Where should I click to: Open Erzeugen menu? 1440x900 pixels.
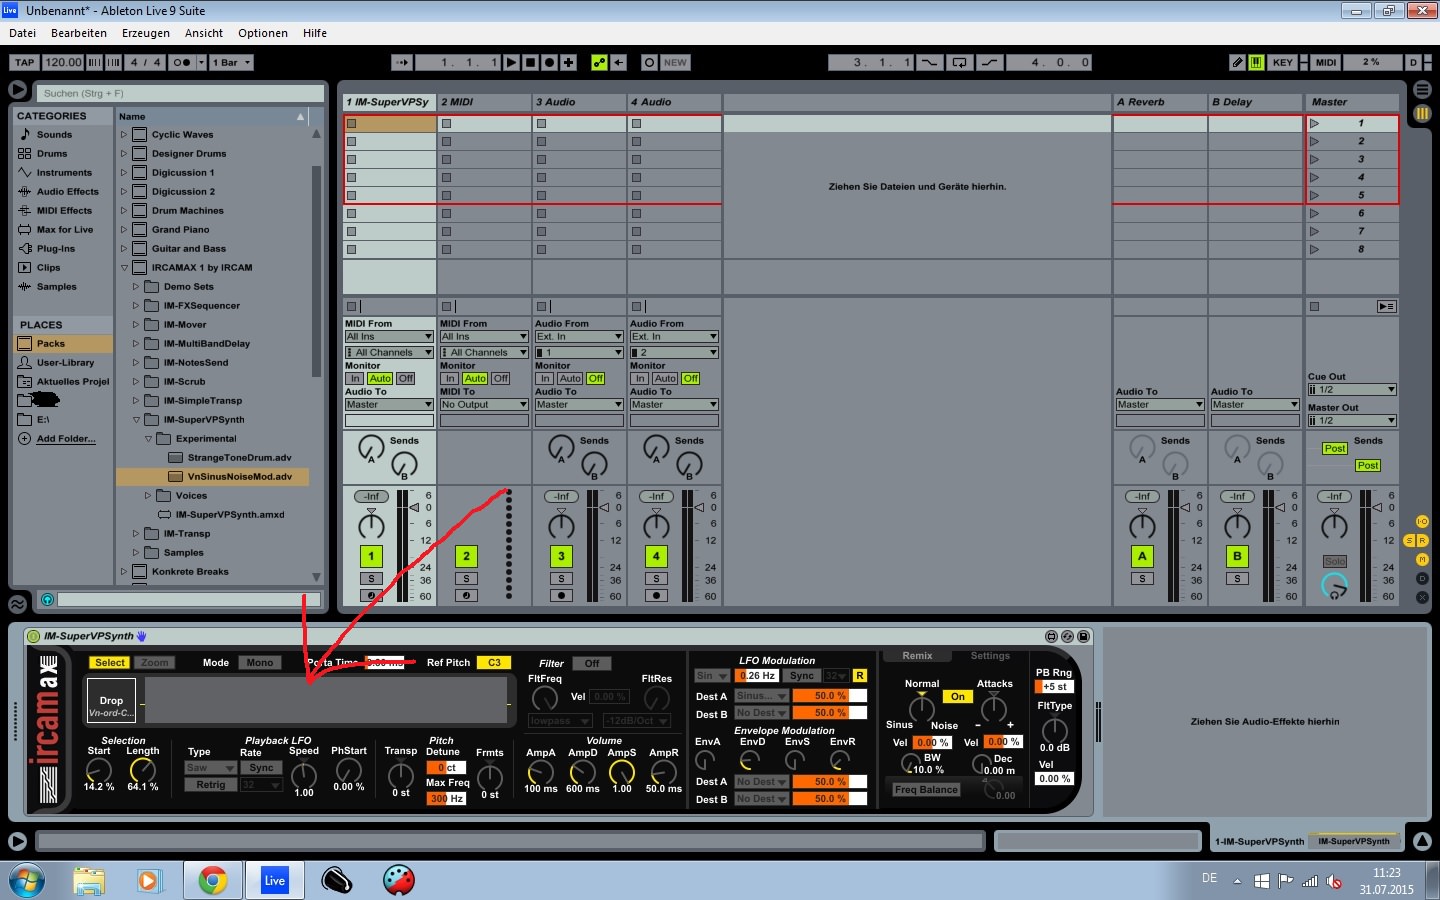coord(146,33)
